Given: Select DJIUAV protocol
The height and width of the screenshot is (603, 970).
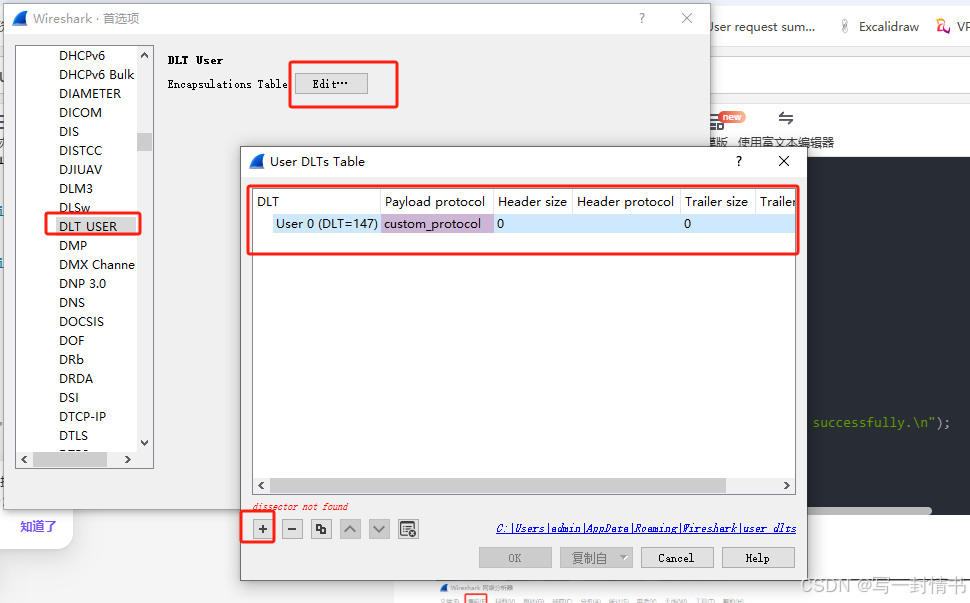Looking at the screenshot, I should coord(80,169).
